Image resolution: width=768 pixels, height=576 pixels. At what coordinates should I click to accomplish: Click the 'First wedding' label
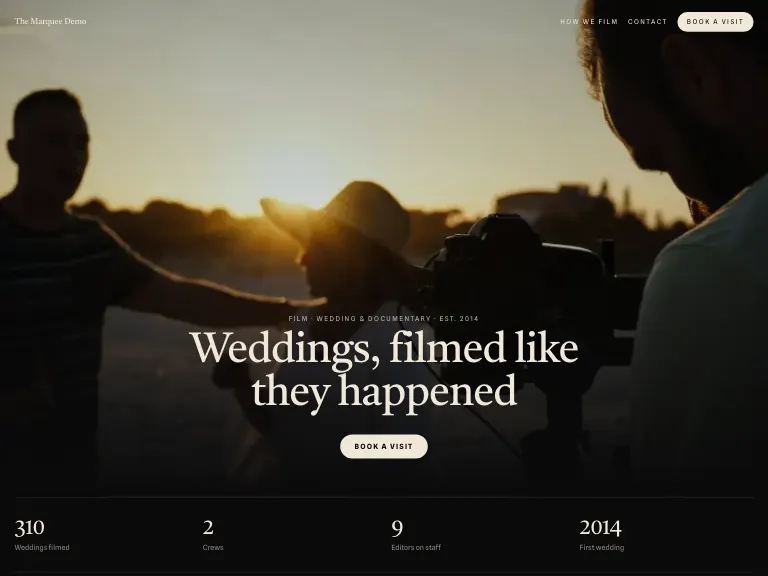pyautogui.click(x=602, y=547)
